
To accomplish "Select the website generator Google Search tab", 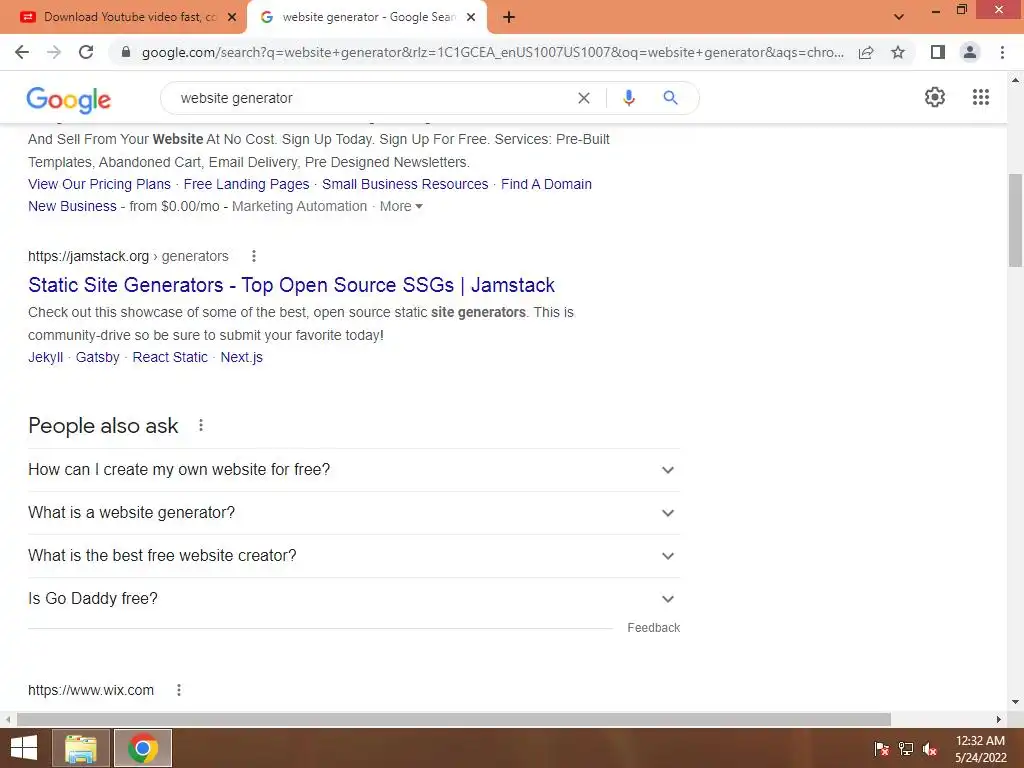I will pyautogui.click(x=367, y=18).
